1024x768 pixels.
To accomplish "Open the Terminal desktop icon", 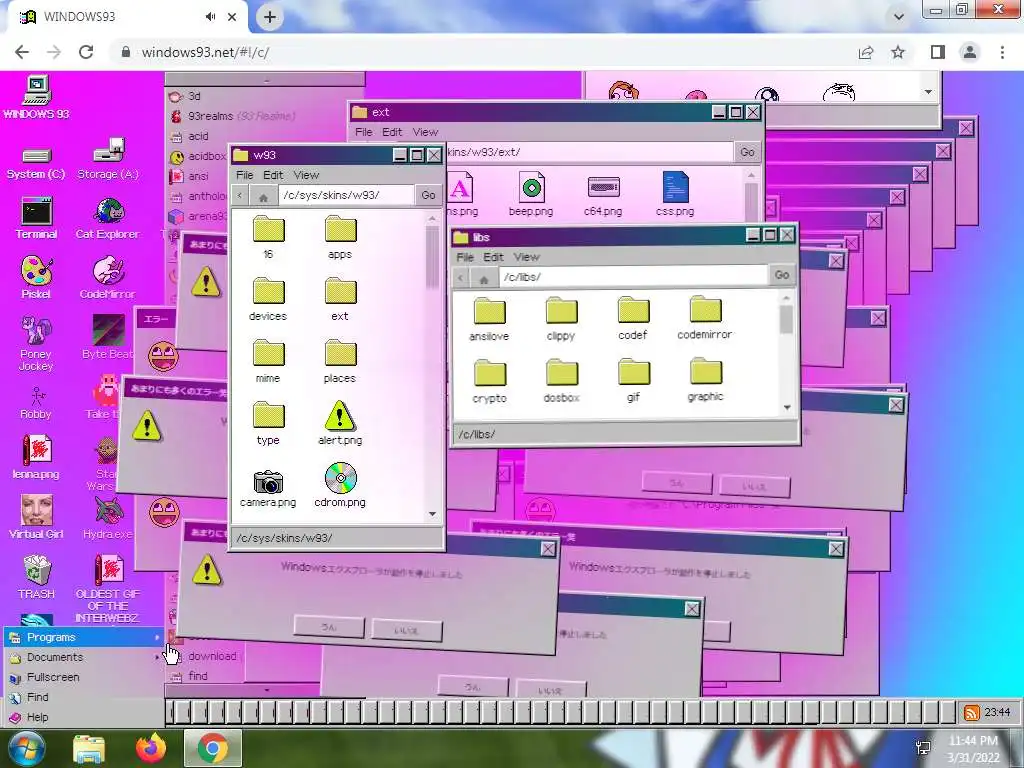I will (x=36, y=219).
